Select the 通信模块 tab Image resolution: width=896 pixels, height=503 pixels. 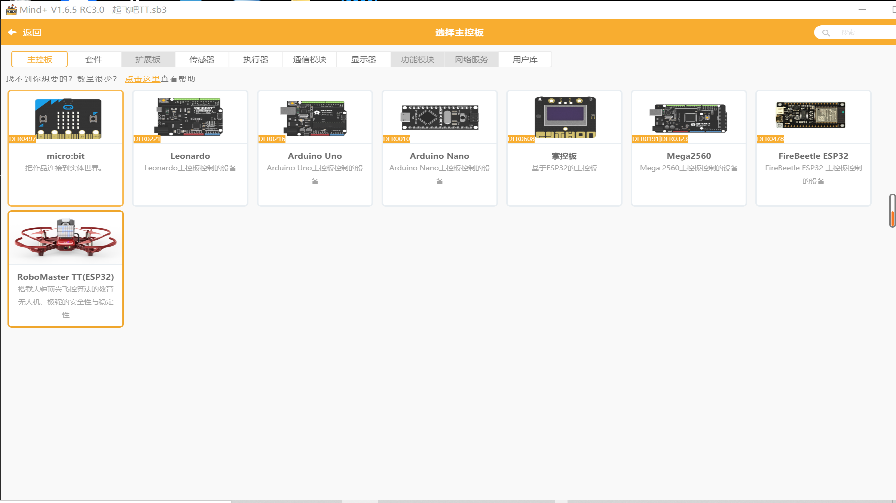(309, 59)
